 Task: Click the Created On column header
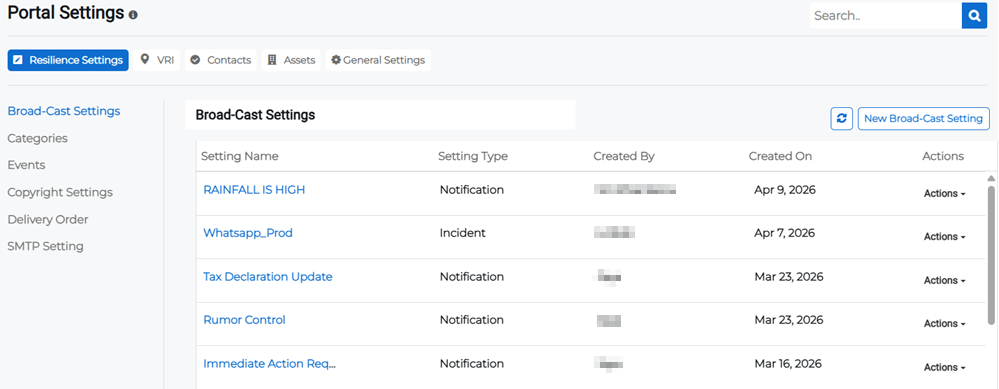[x=780, y=156]
